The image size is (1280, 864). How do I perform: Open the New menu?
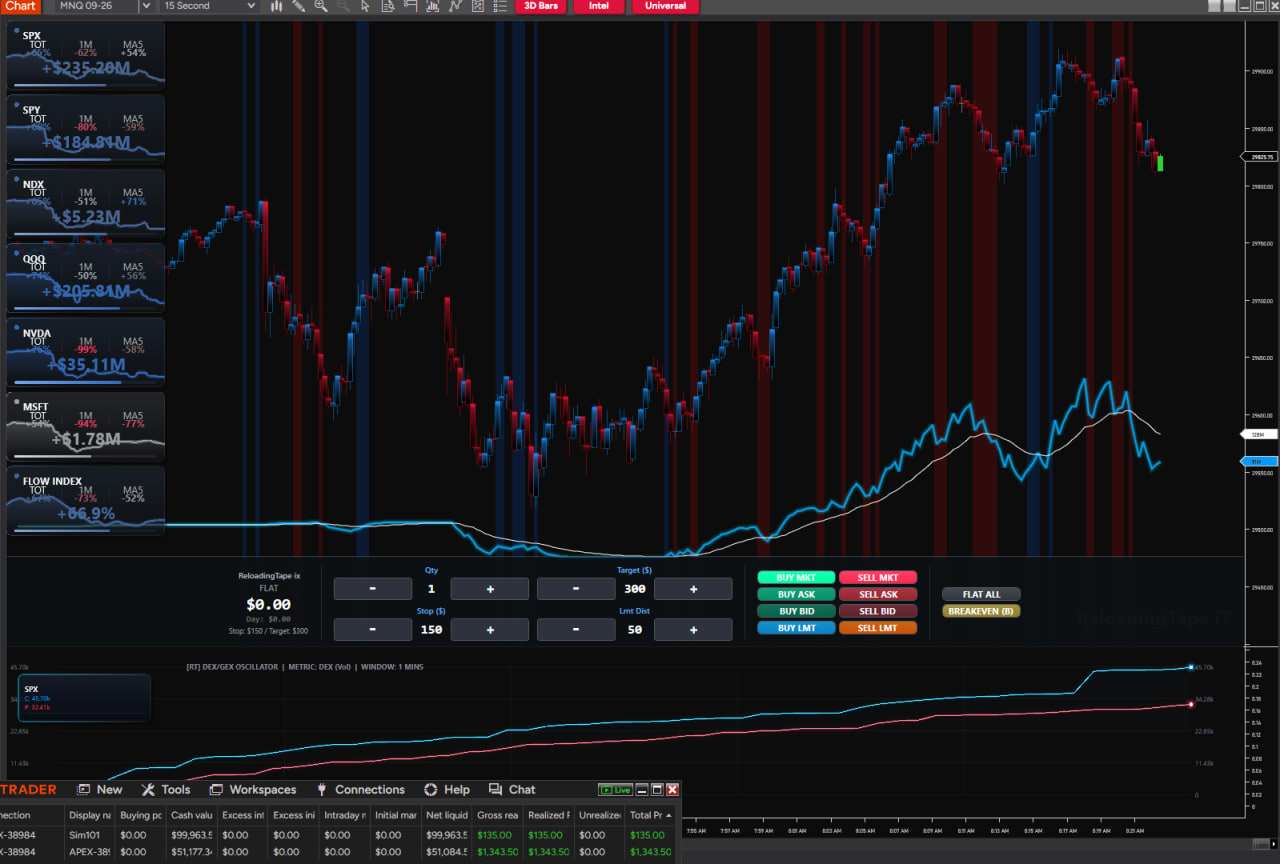pyautogui.click(x=110, y=790)
